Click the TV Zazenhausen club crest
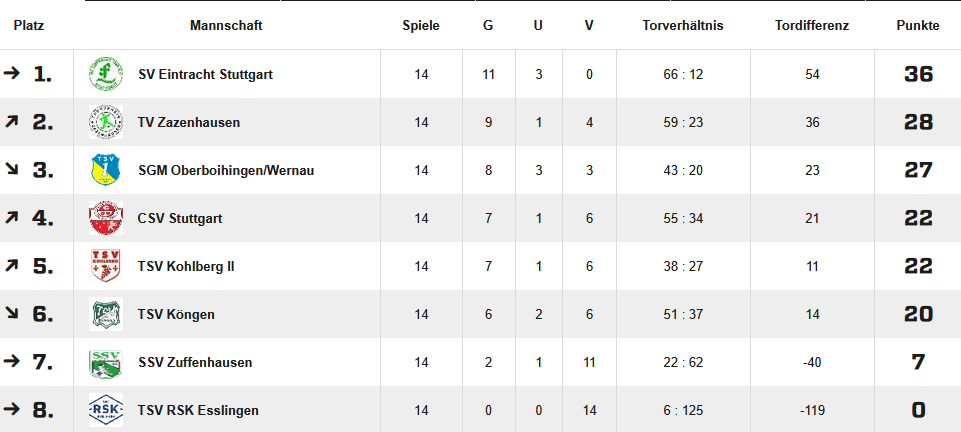The image size is (961, 432). pos(105,123)
